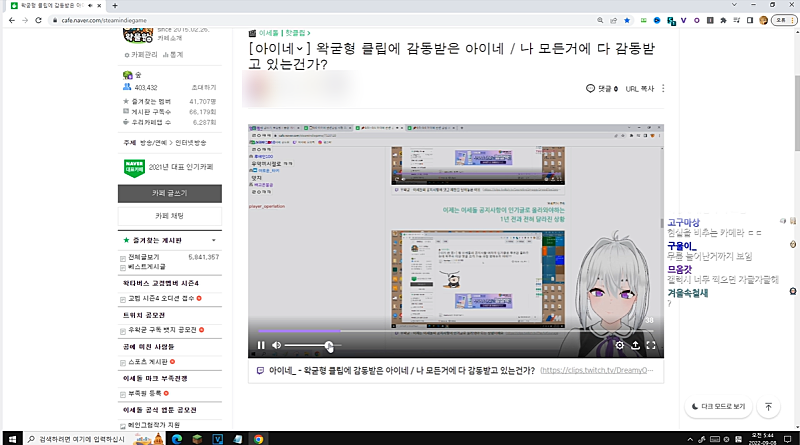Toggle the browser side panel icon
The width and height of the screenshot is (800, 445).
tap(750, 20)
